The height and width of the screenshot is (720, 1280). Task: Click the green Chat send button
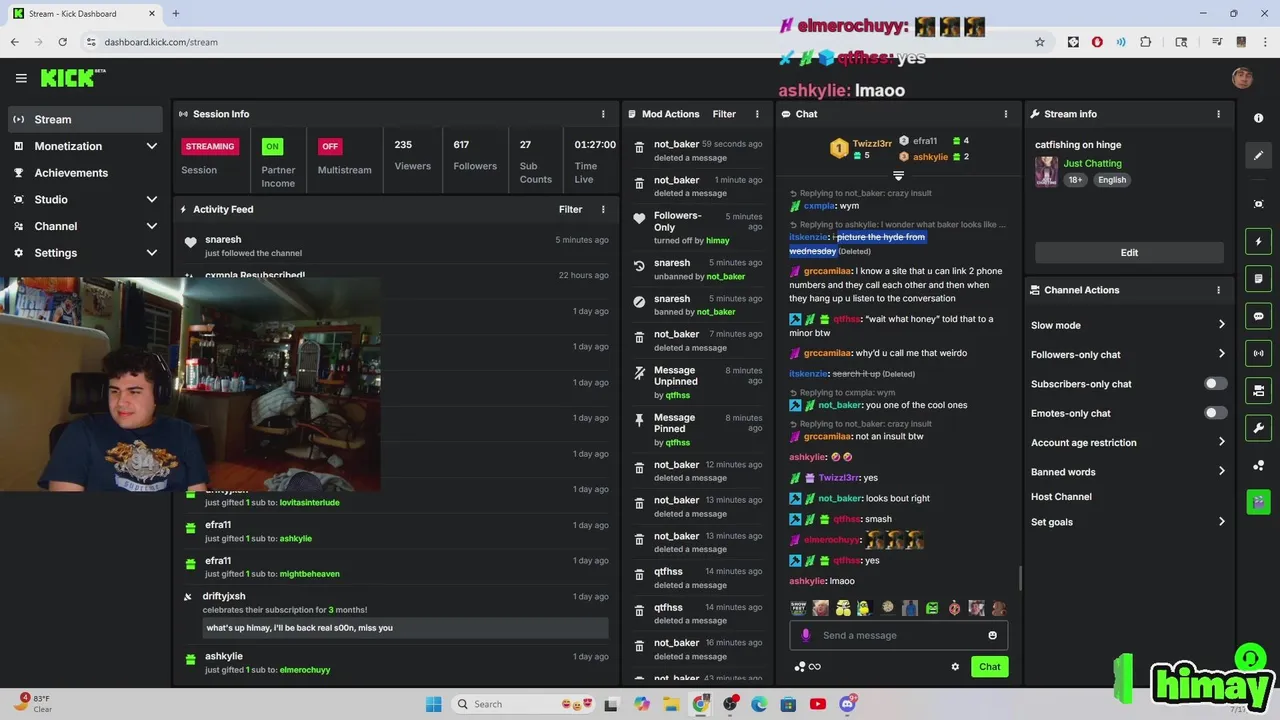[x=989, y=667]
